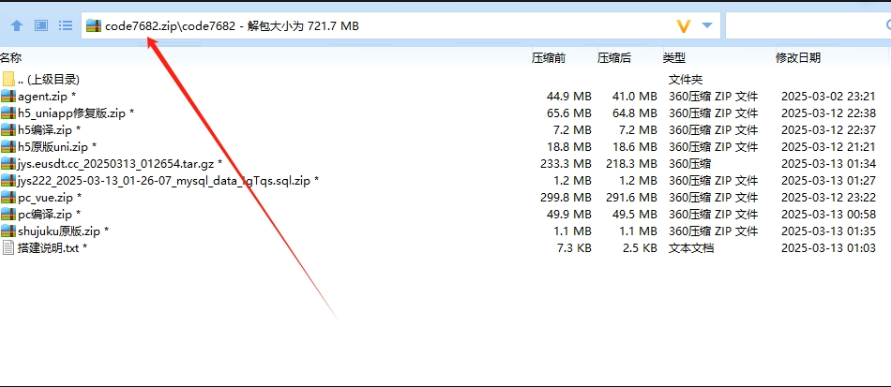Click the yellow V icon in address bar
This screenshot has width=891, height=387.
point(684,26)
